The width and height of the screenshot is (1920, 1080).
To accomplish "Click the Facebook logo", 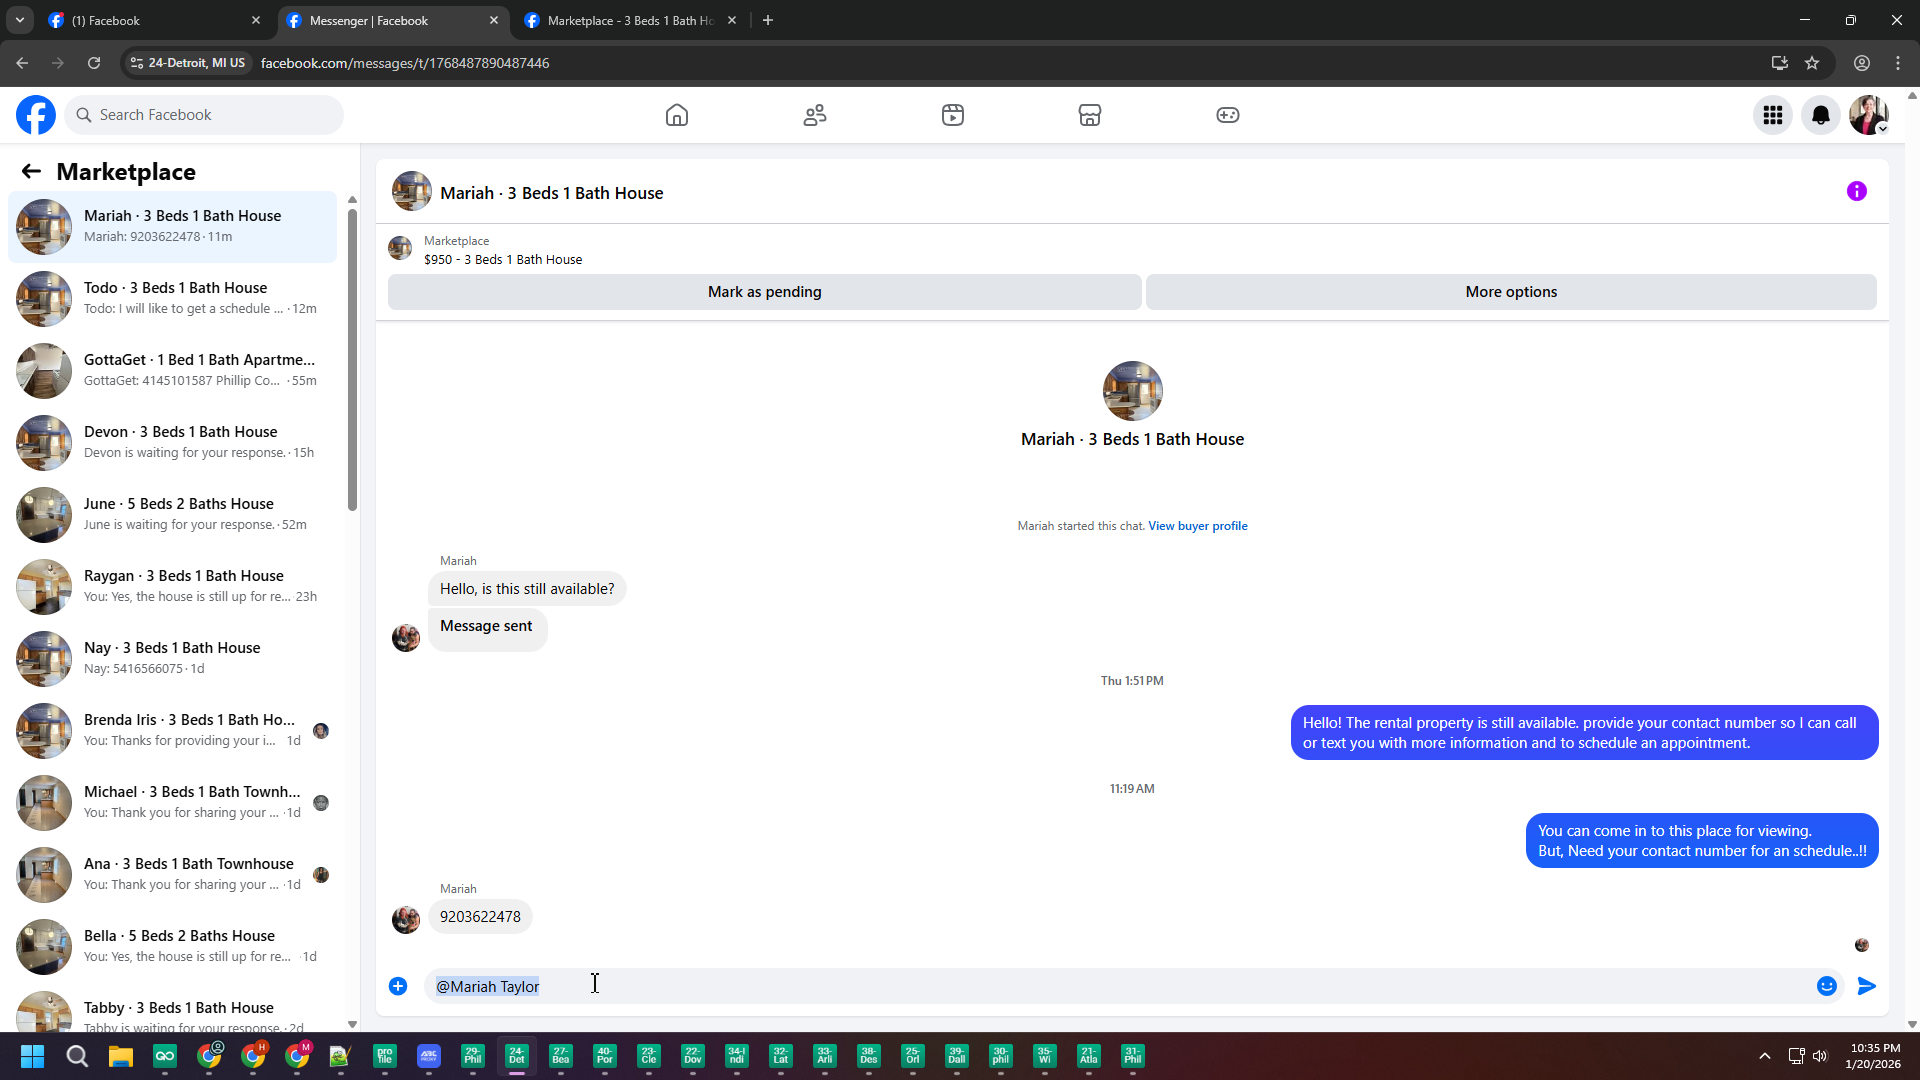I will [x=36, y=115].
